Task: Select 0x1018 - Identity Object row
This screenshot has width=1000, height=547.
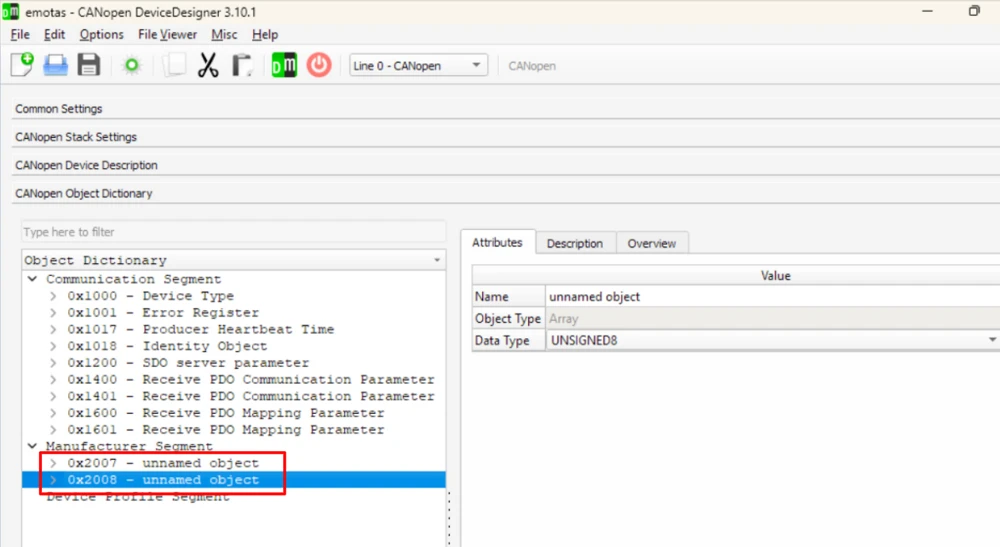Action: 167,346
